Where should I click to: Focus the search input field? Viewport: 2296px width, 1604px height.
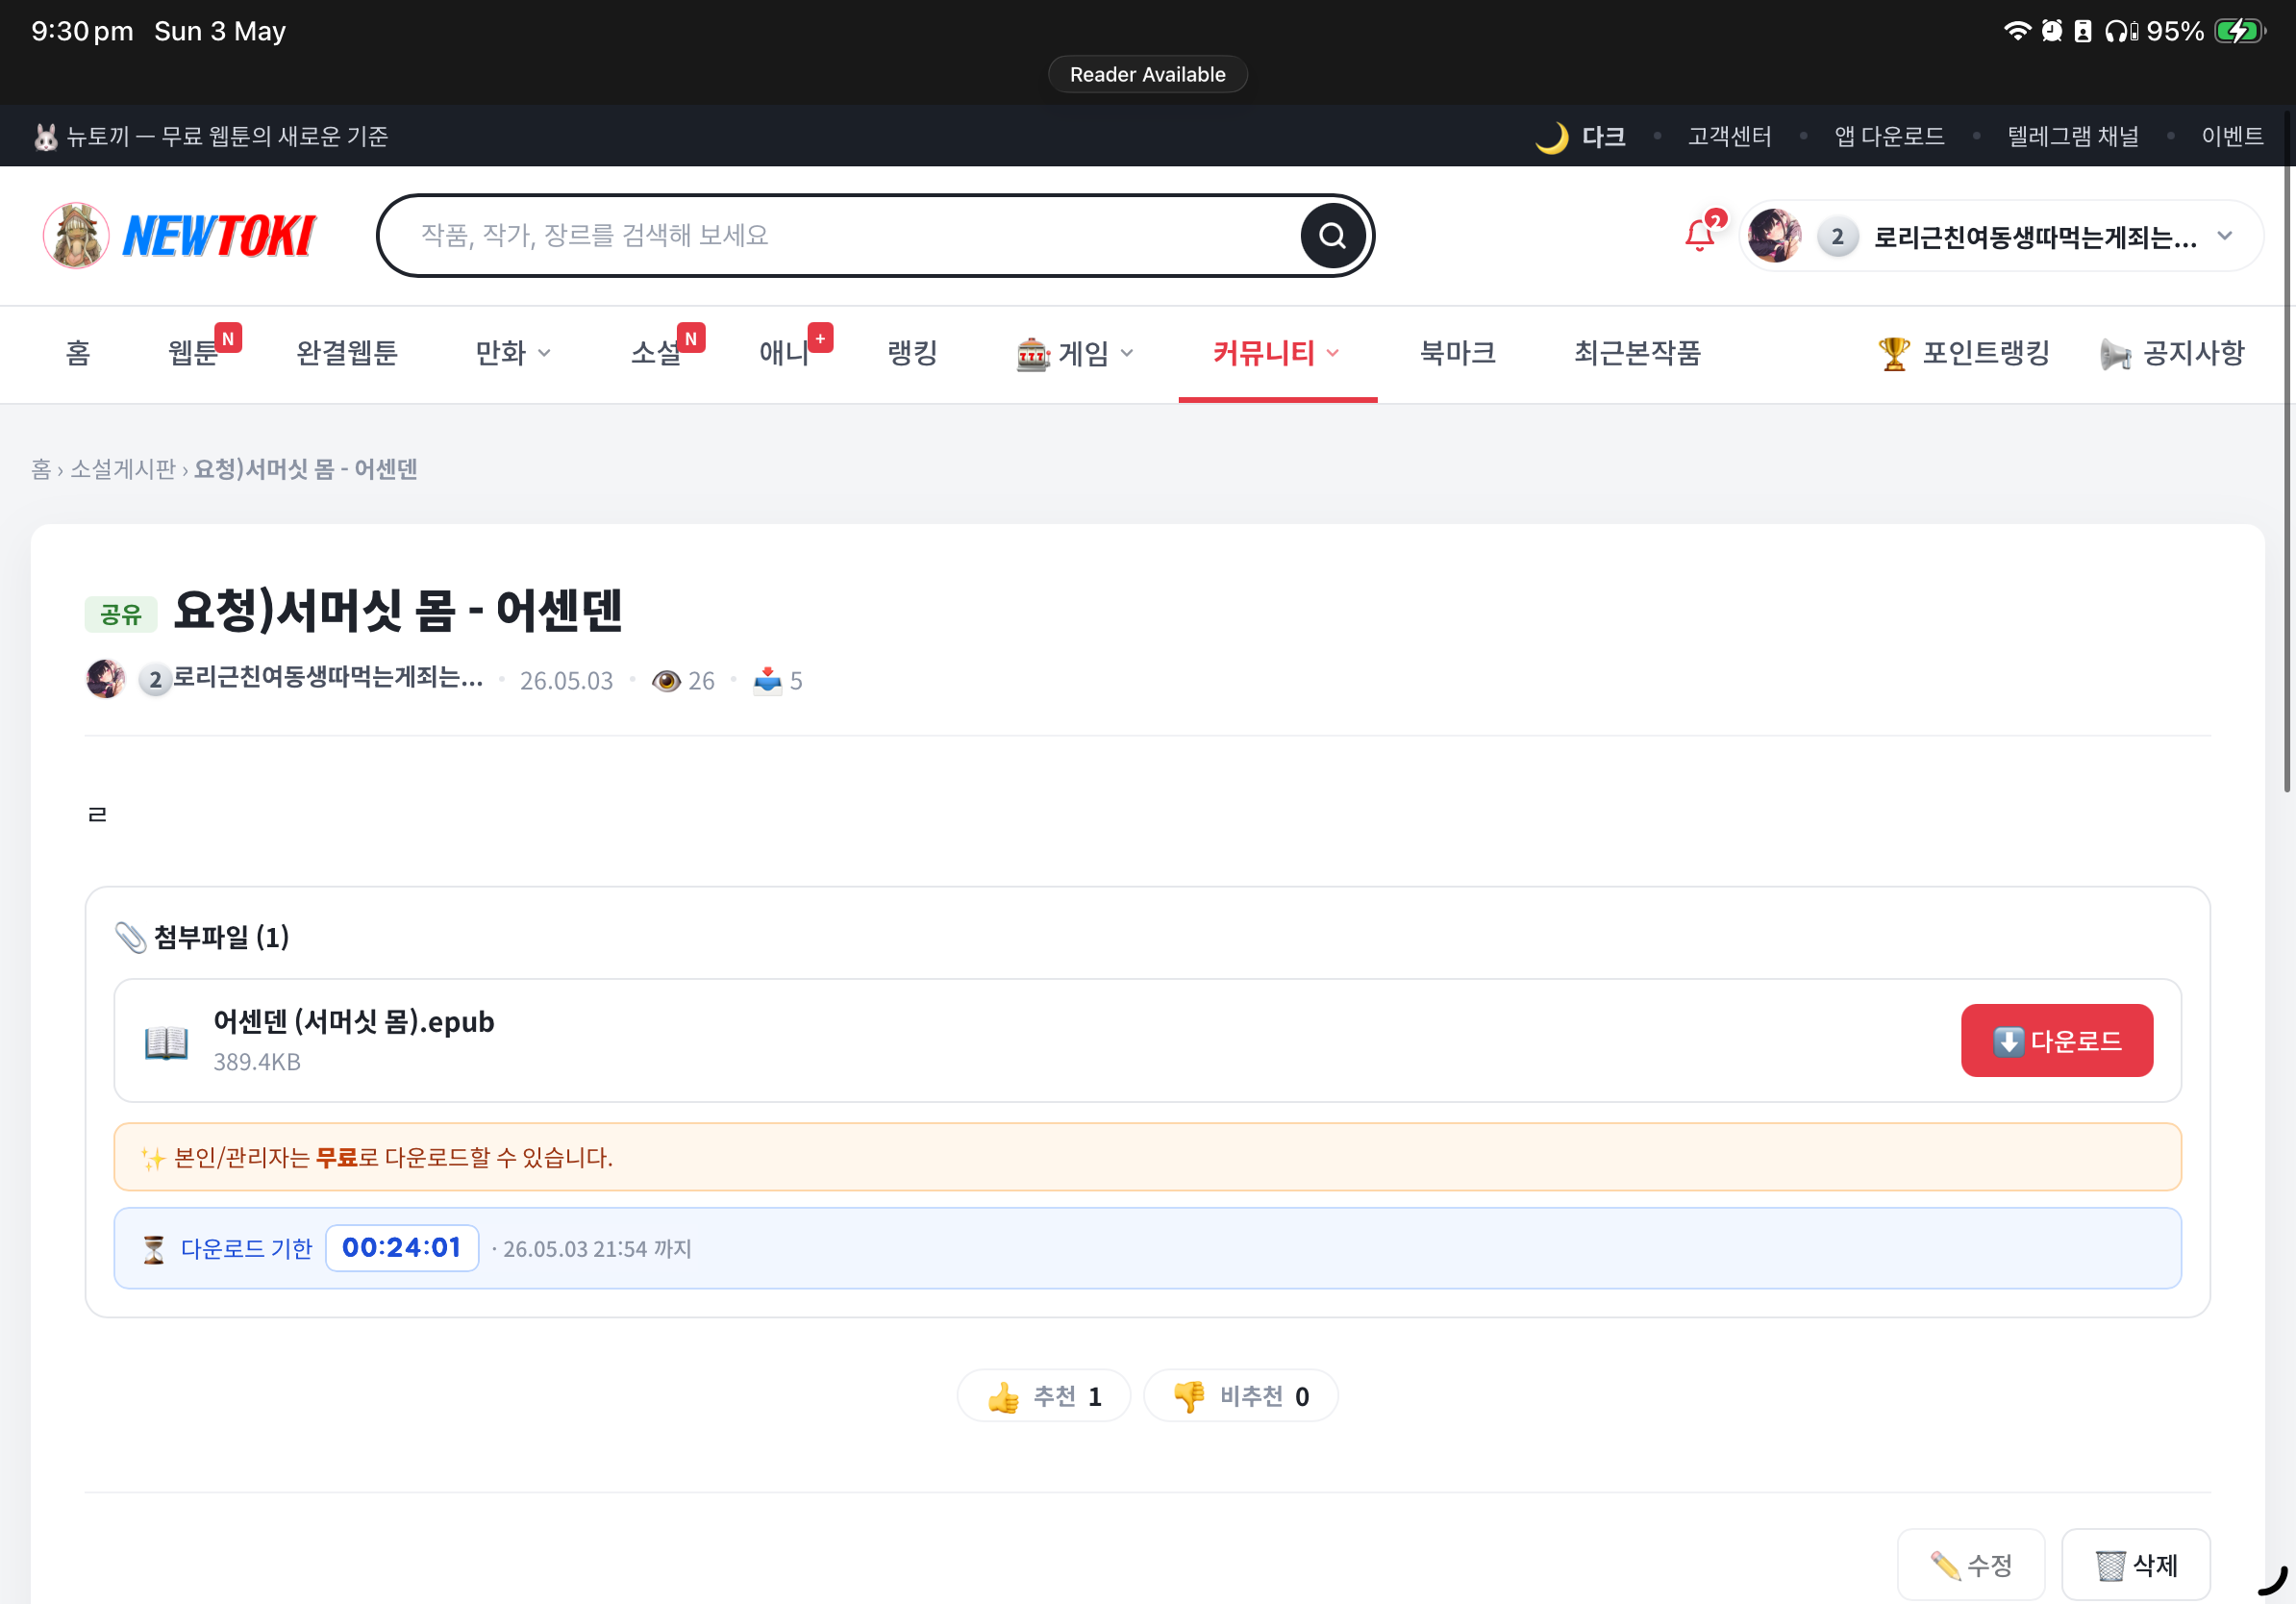840,236
